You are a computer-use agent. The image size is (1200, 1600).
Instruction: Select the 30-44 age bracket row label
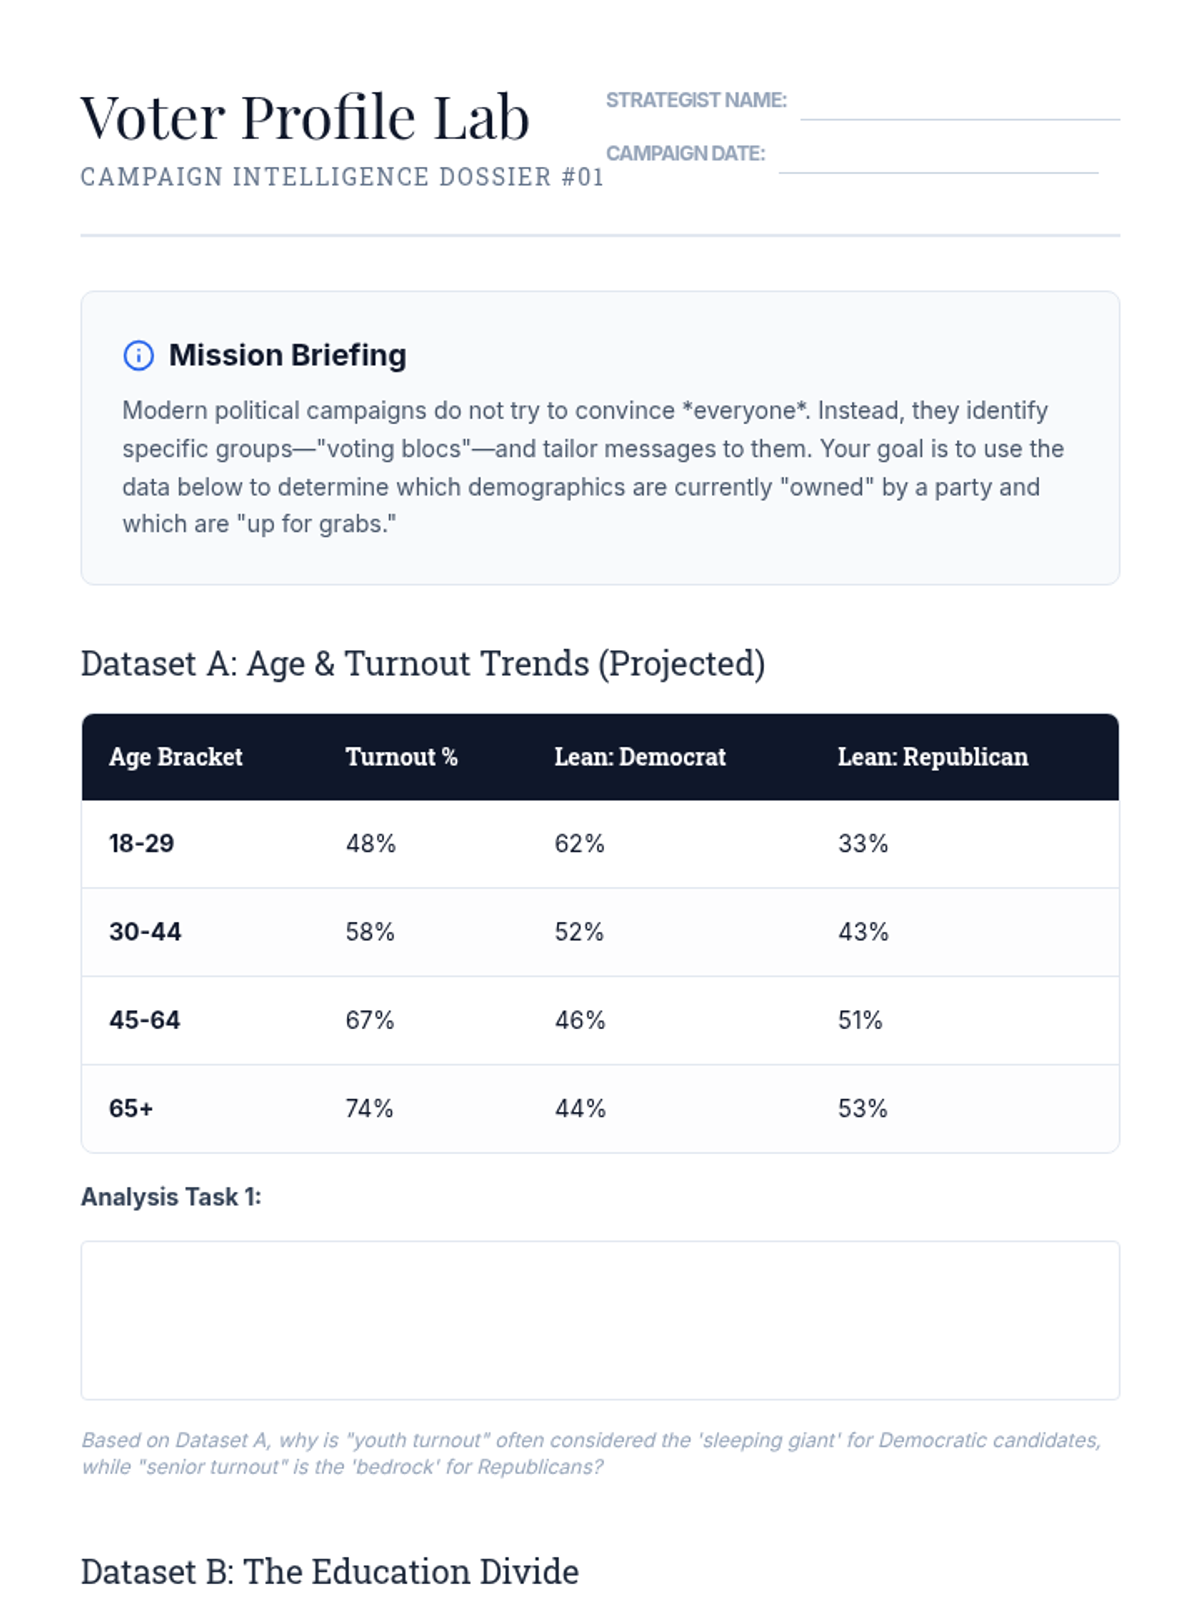click(145, 932)
